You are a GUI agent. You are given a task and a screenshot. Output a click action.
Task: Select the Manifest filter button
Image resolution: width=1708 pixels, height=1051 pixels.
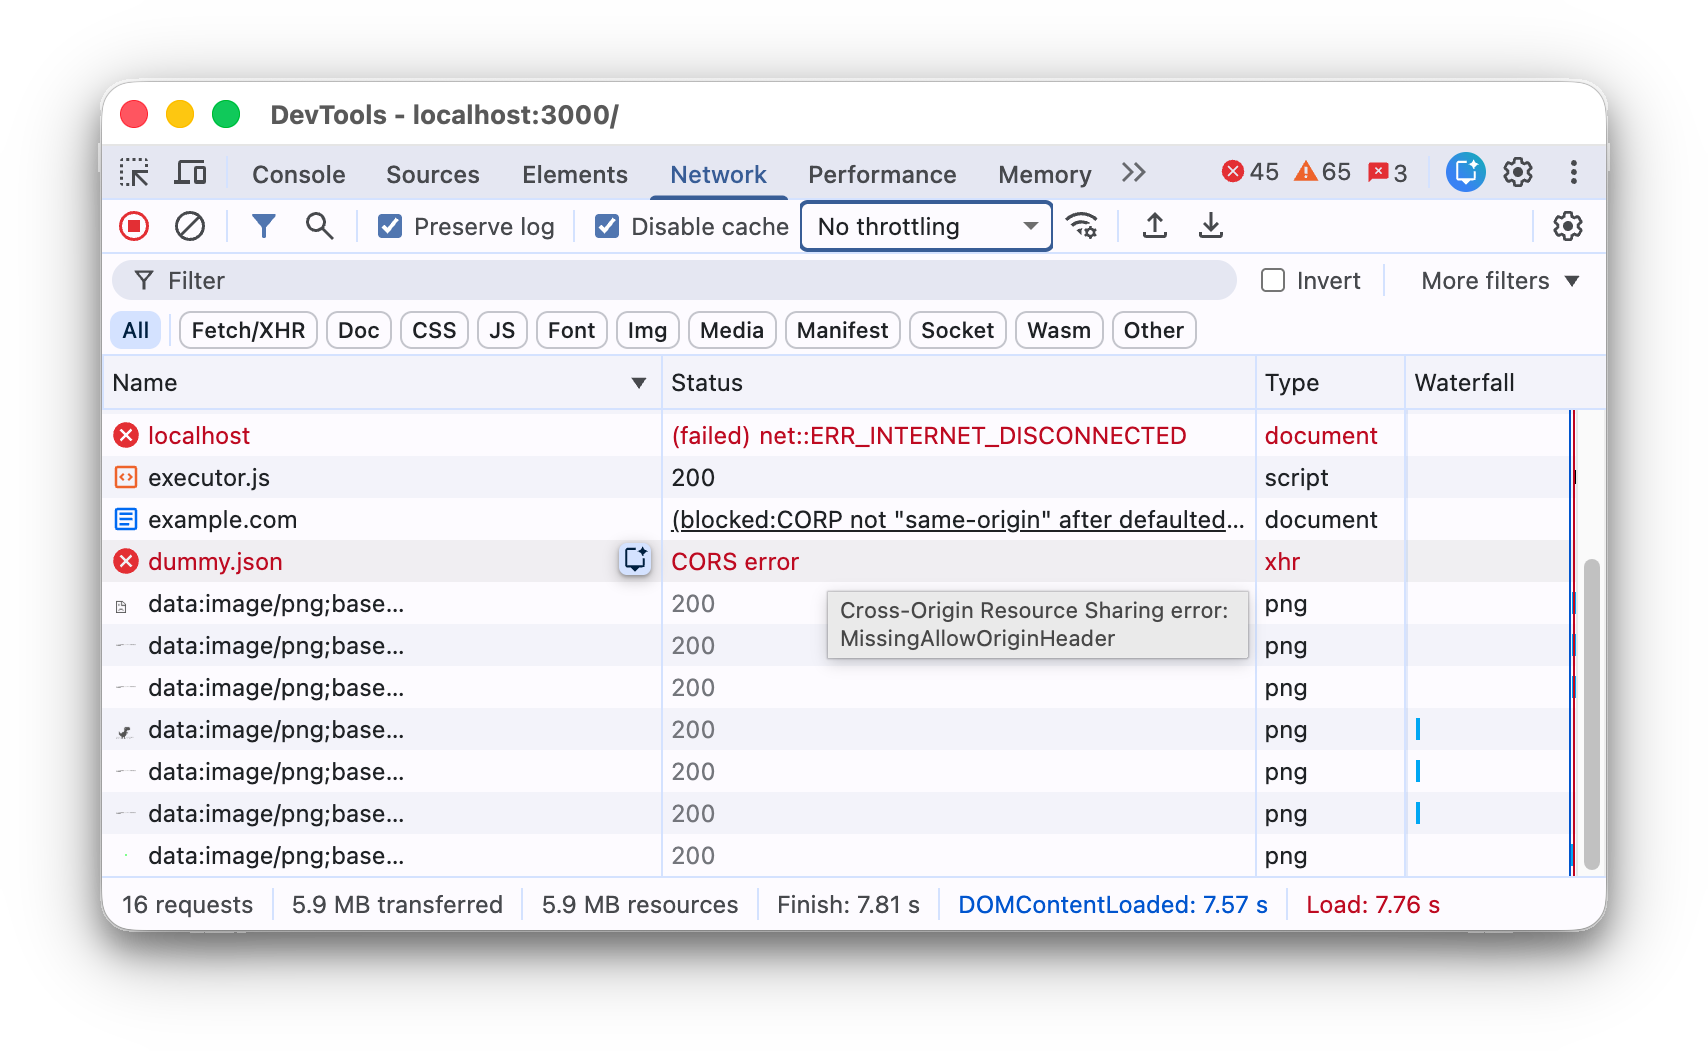[842, 330]
